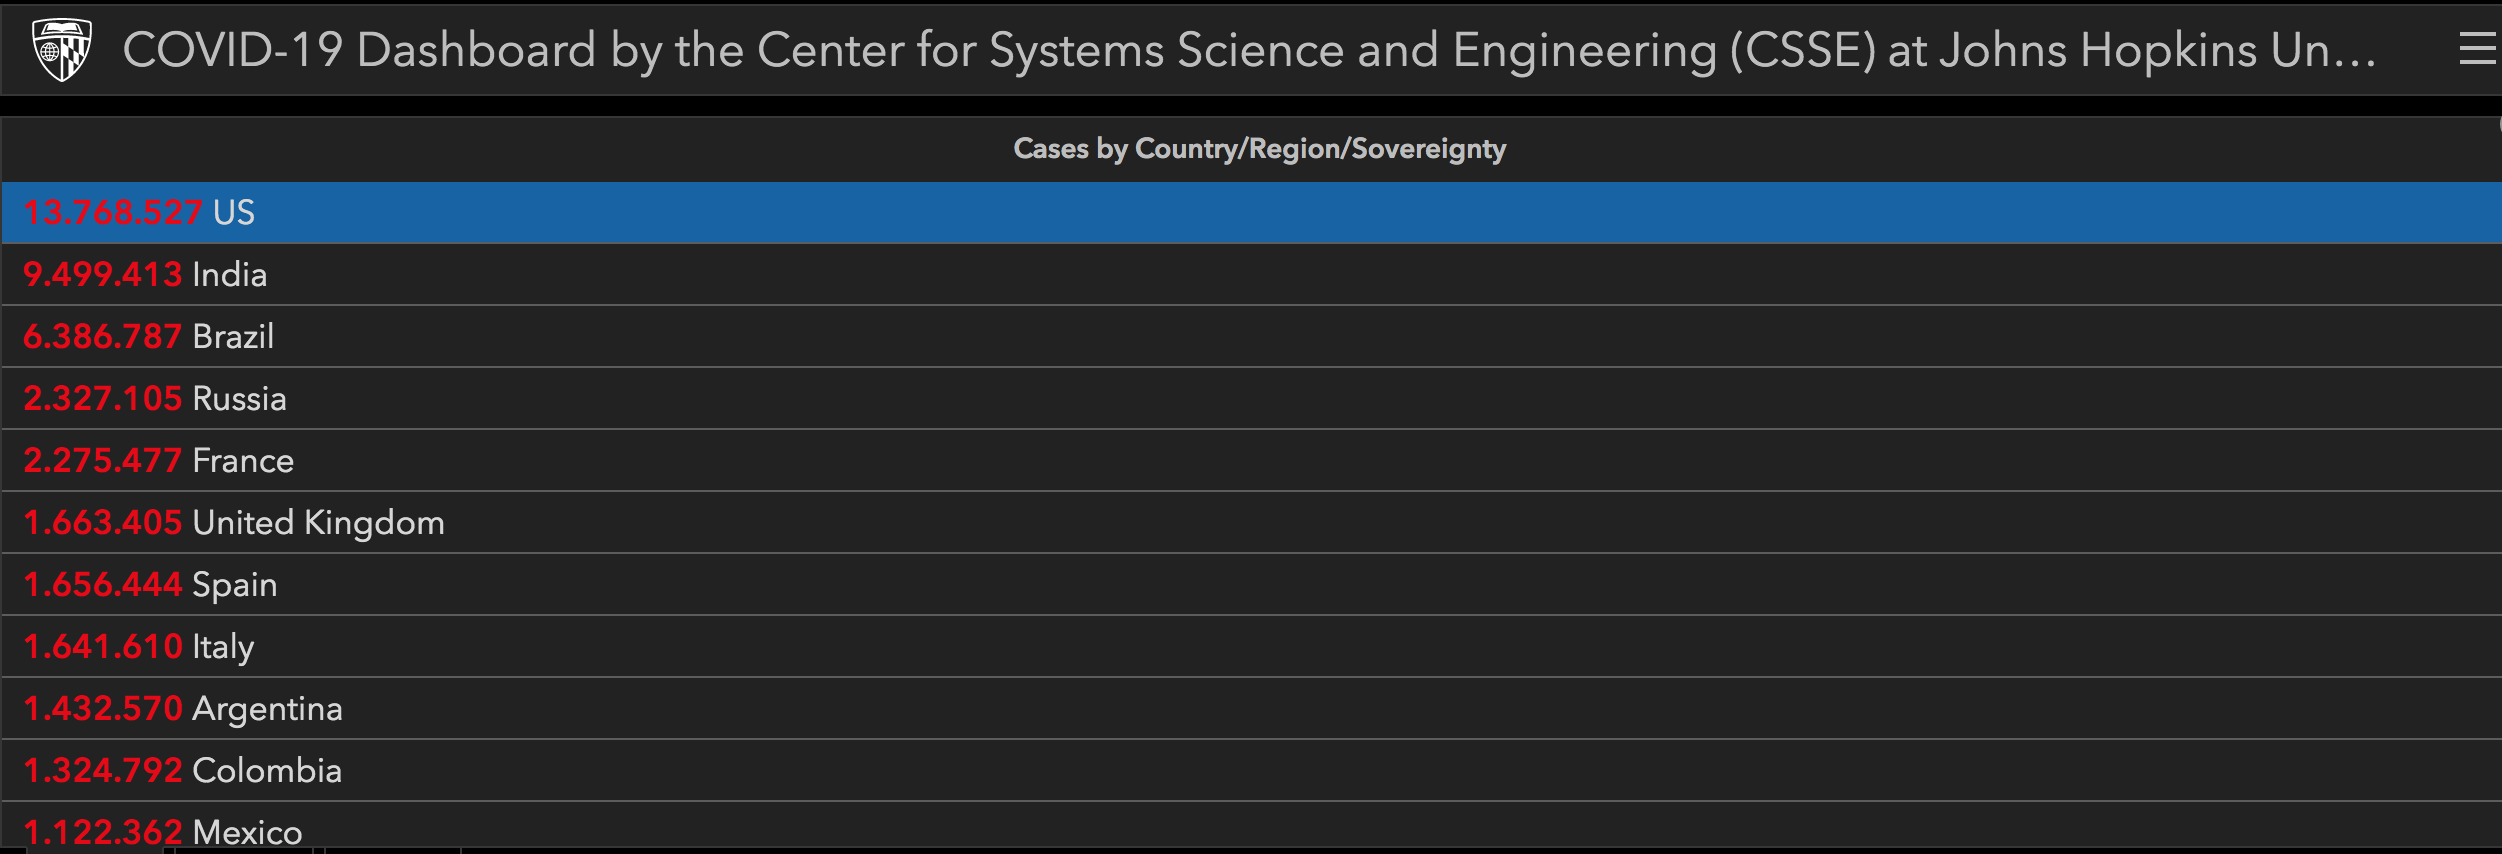
Task: Click the 9.499.413 case count
Action: [x=102, y=275]
